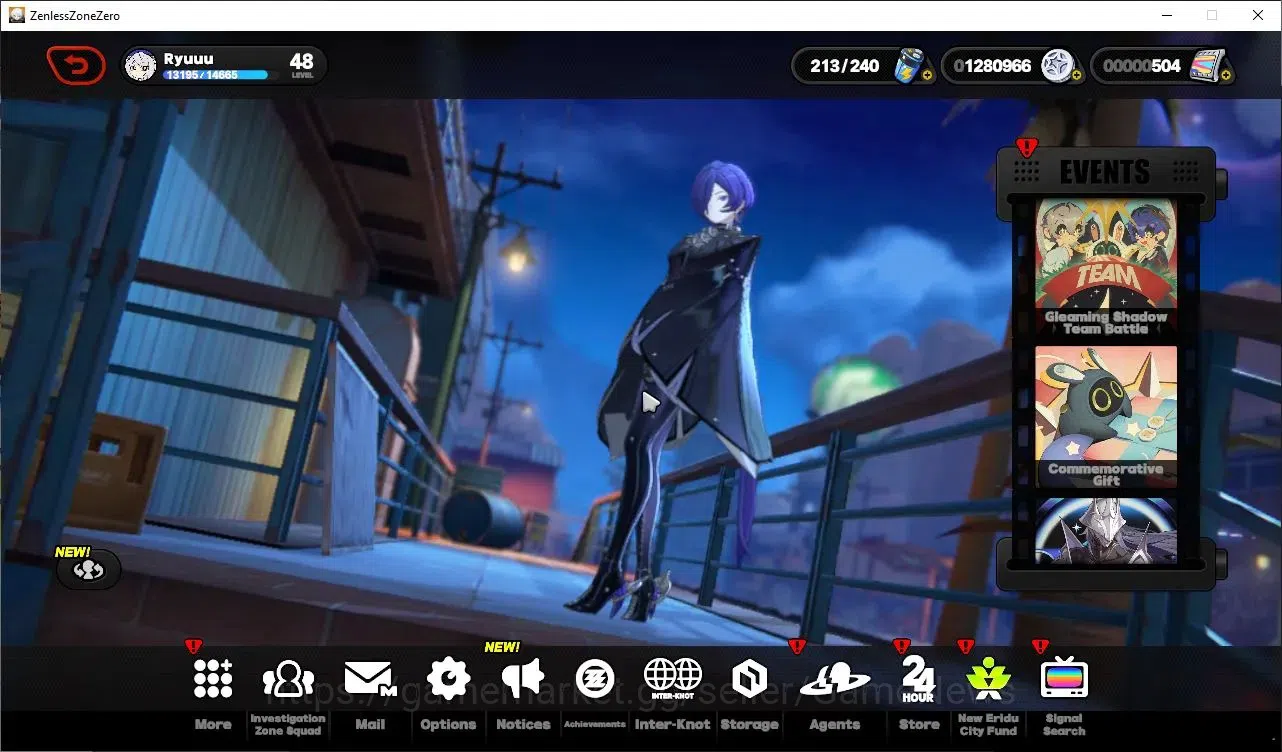1282x752 pixels.
Task: Open Ryuuu's player profile avatar
Action: point(140,66)
